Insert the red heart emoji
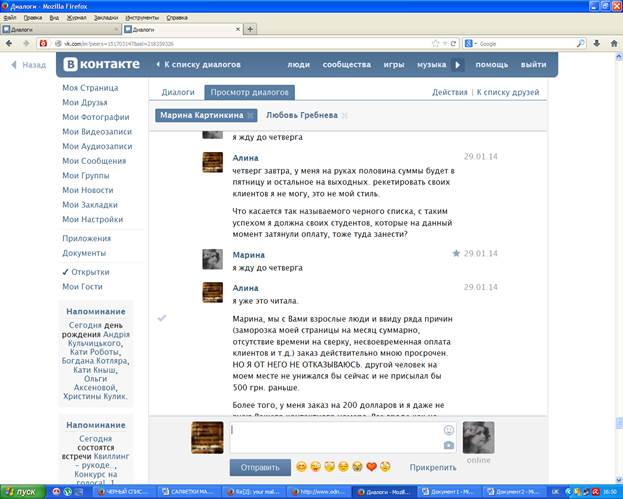623x499 pixels. [371, 467]
